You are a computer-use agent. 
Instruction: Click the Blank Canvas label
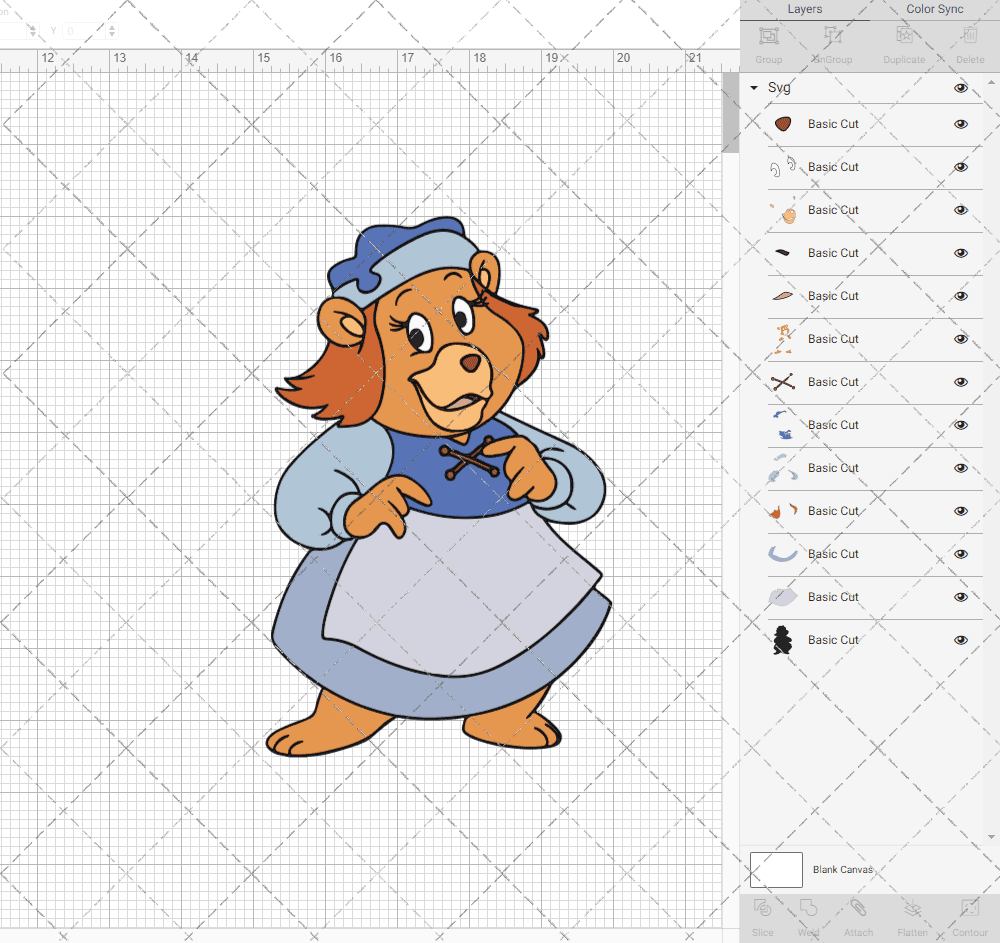pyautogui.click(x=842, y=869)
